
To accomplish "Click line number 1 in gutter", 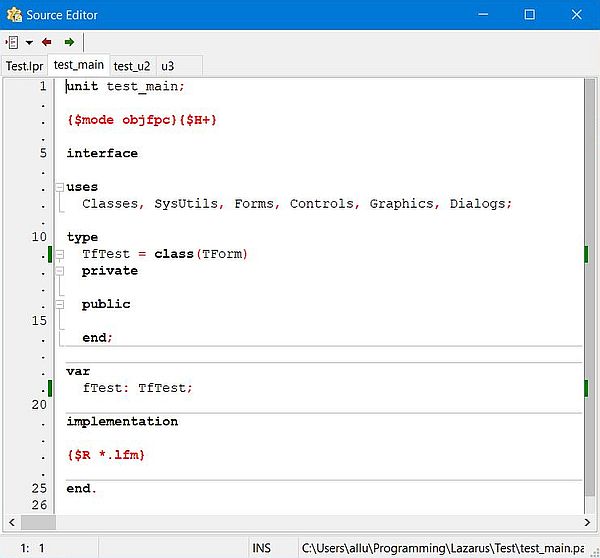I will pos(43,86).
